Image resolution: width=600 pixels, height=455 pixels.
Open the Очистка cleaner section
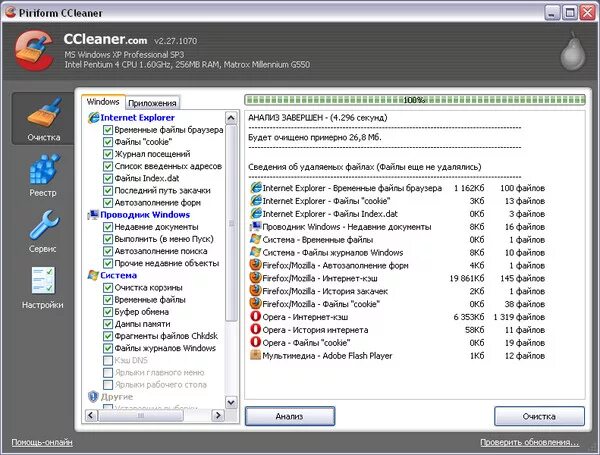(x=43, y=118)
